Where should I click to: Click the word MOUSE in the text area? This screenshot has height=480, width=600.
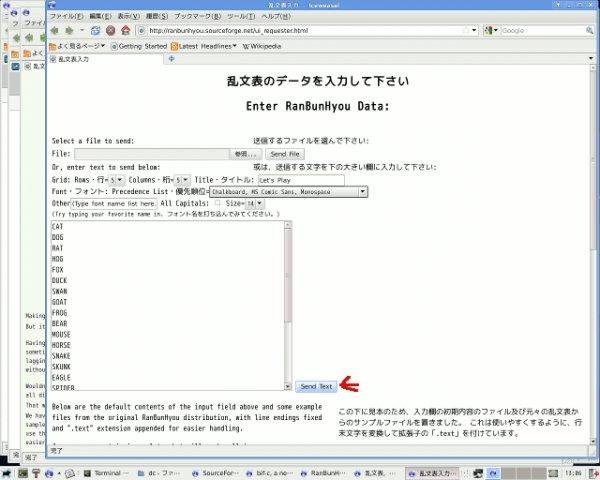coord(61,334)
